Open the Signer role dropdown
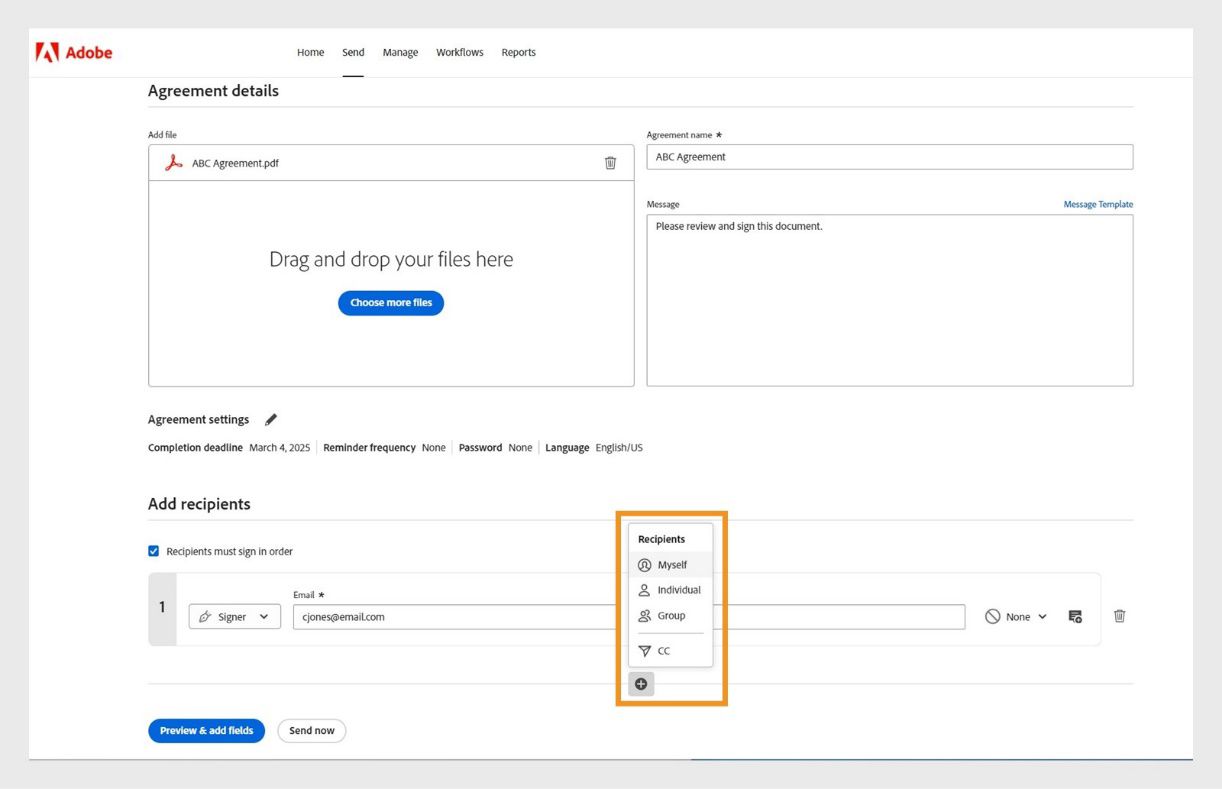1222x789 pixels. point(234,616)
